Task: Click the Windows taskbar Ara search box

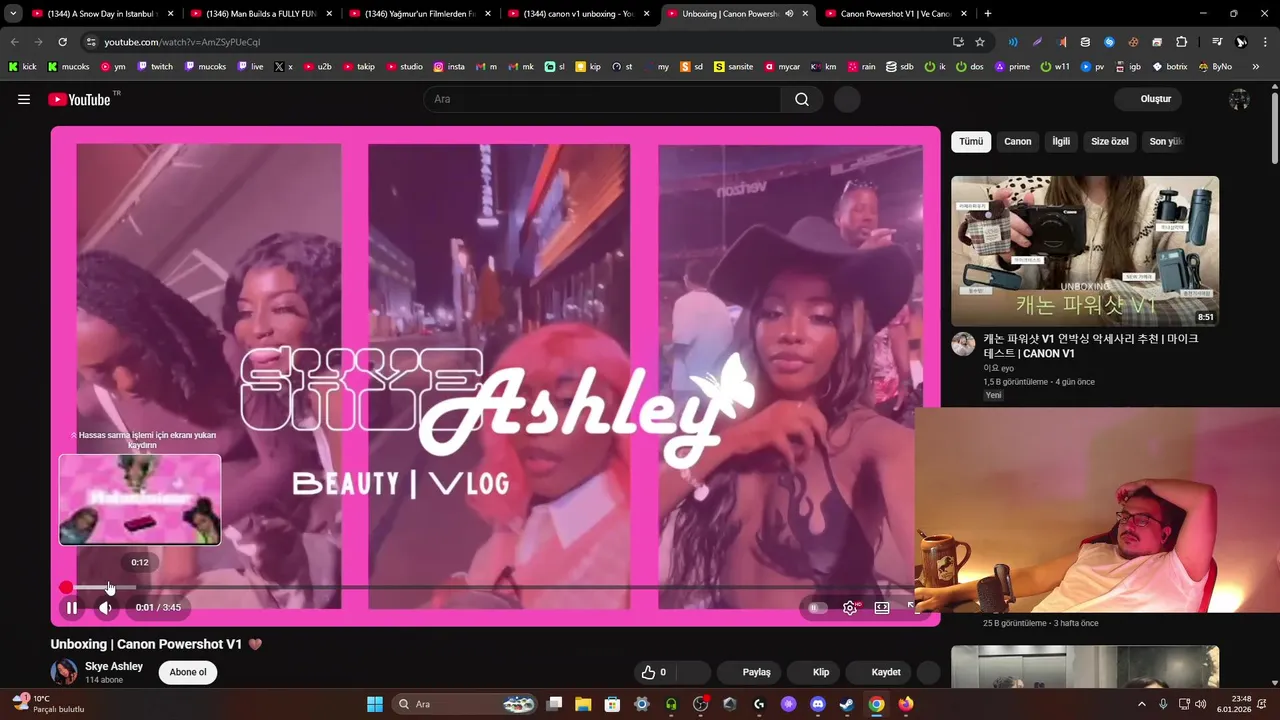Action: click(x=466, y=704)
